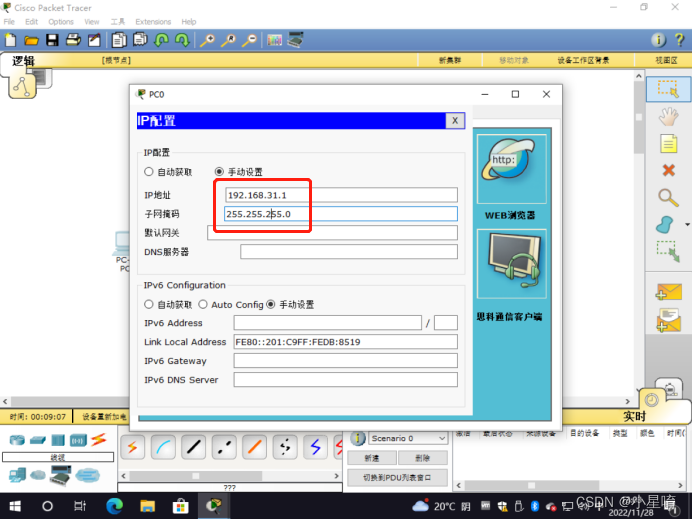Select IPv6 Auto Config radio button
692x519 pixels.
[203, 305]
